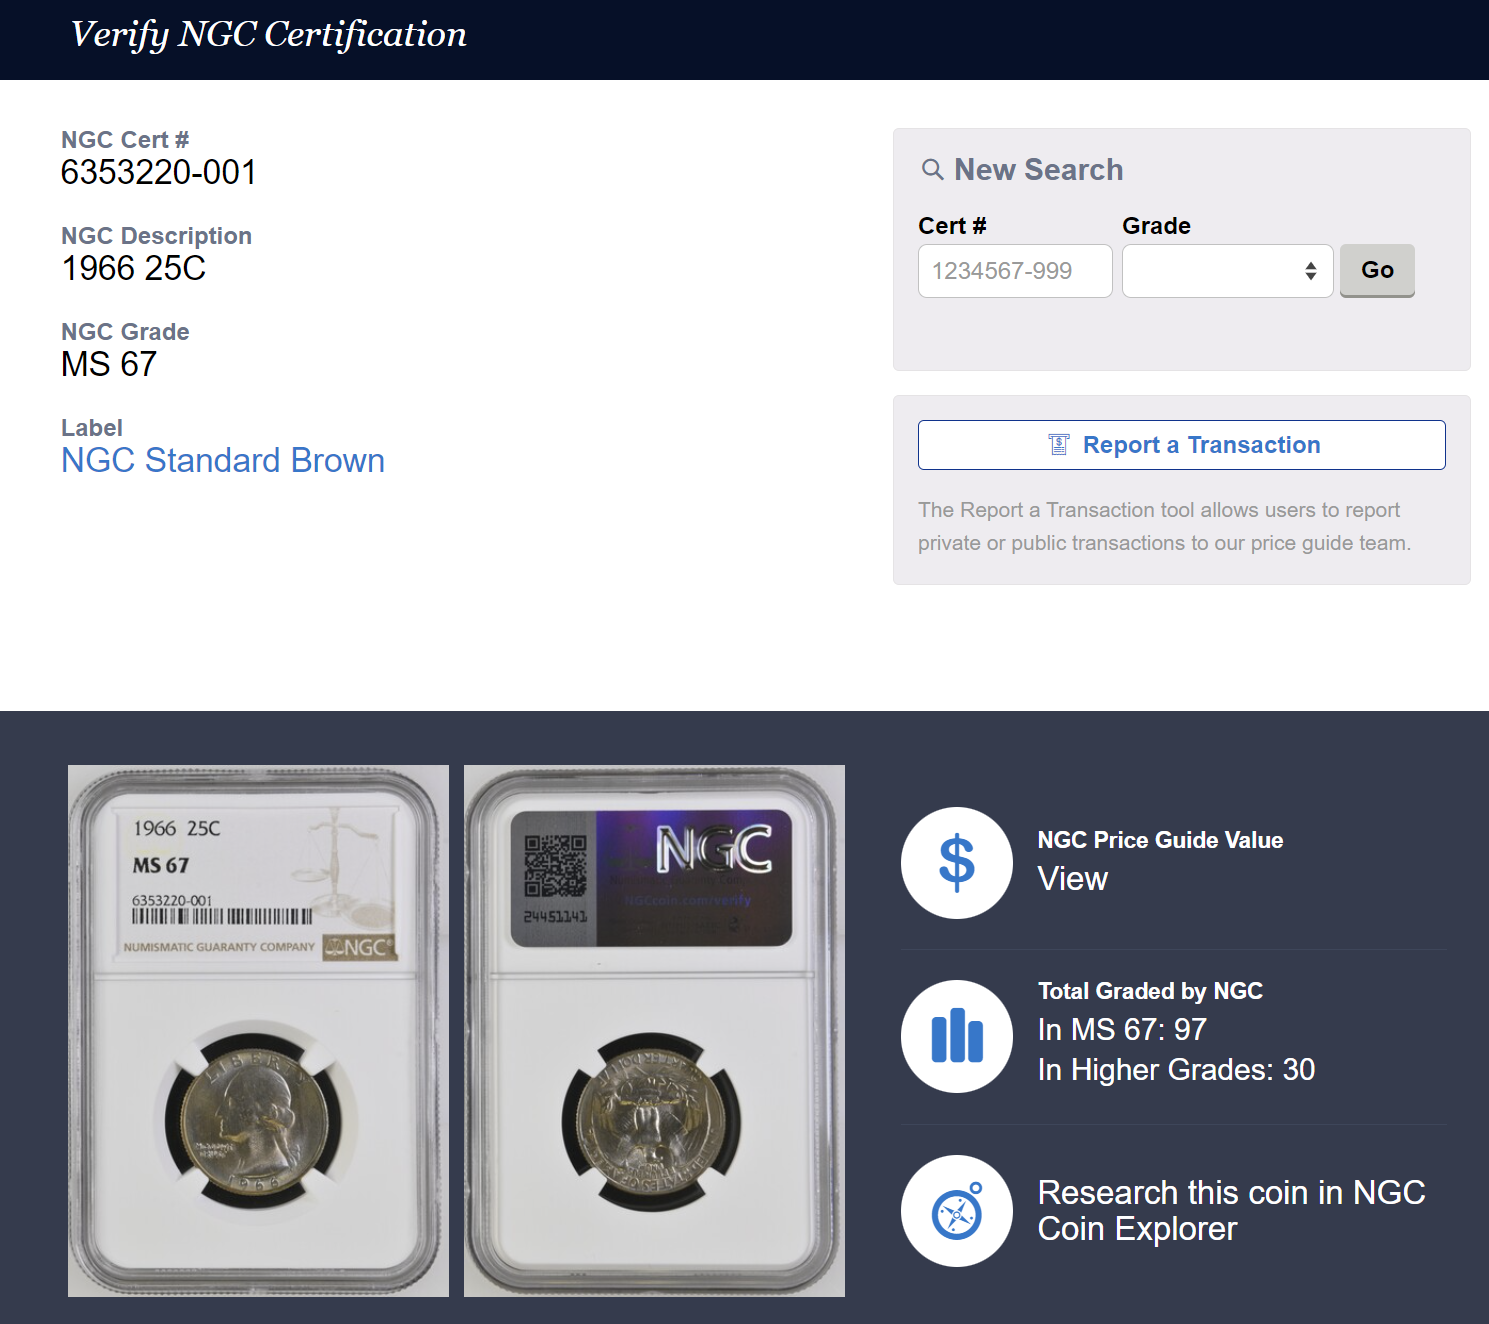Focus the Cert # input field

click(x=1015, y=271)
